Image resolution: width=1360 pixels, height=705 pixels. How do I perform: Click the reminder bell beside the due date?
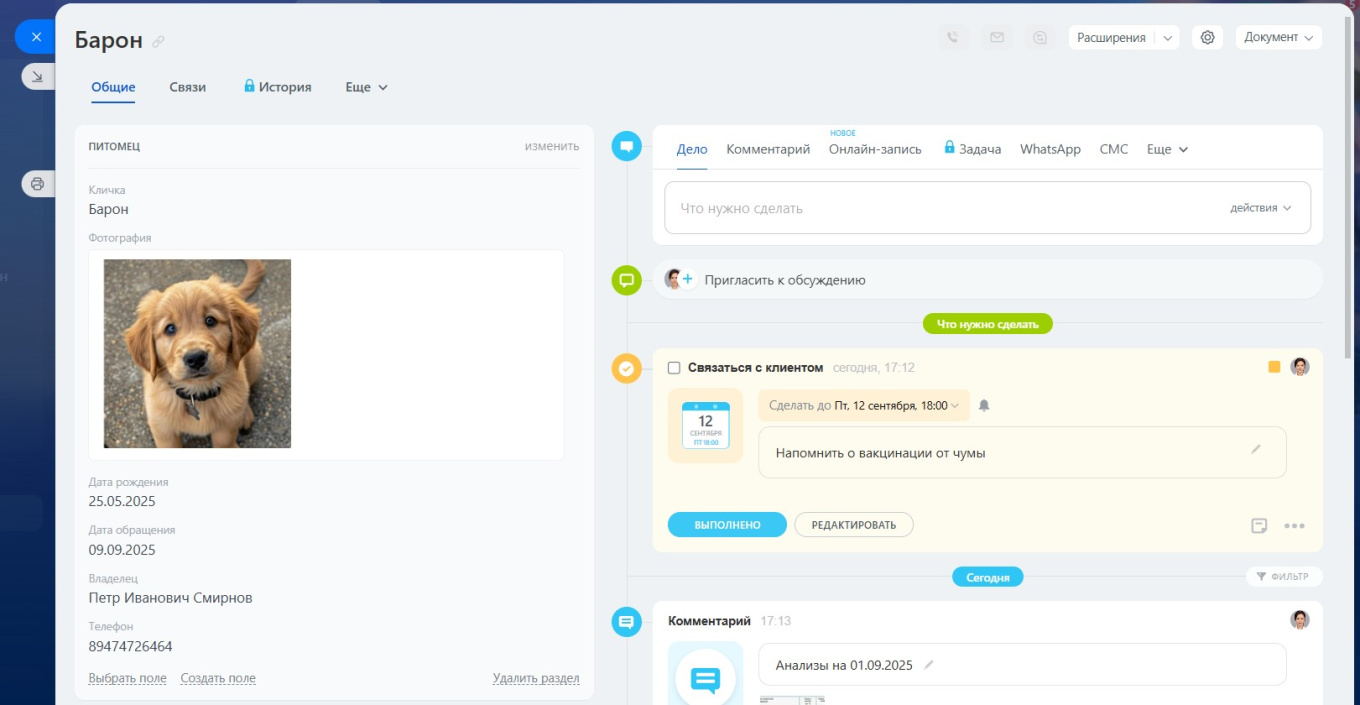pyautogui.click(x=984, y=405)
